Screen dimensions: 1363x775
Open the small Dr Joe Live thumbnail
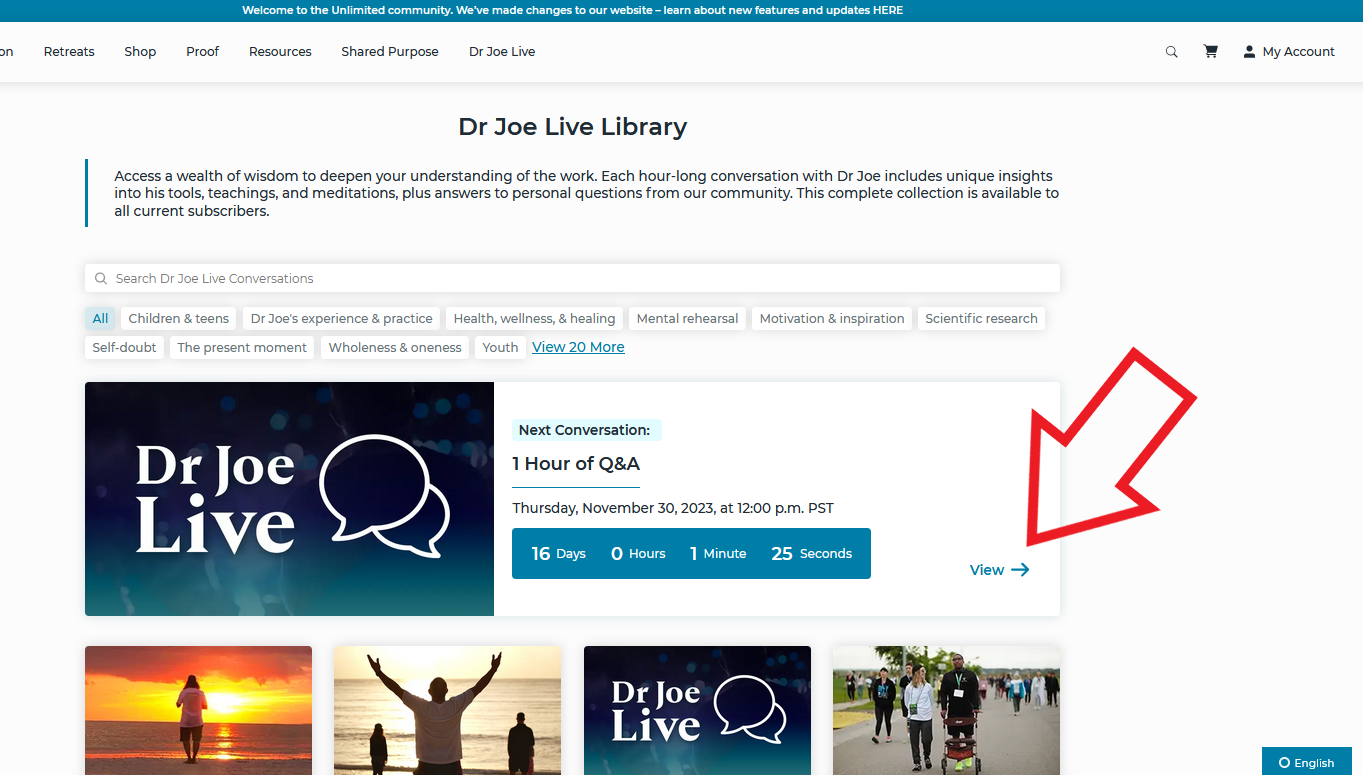[x=697, y=710]
